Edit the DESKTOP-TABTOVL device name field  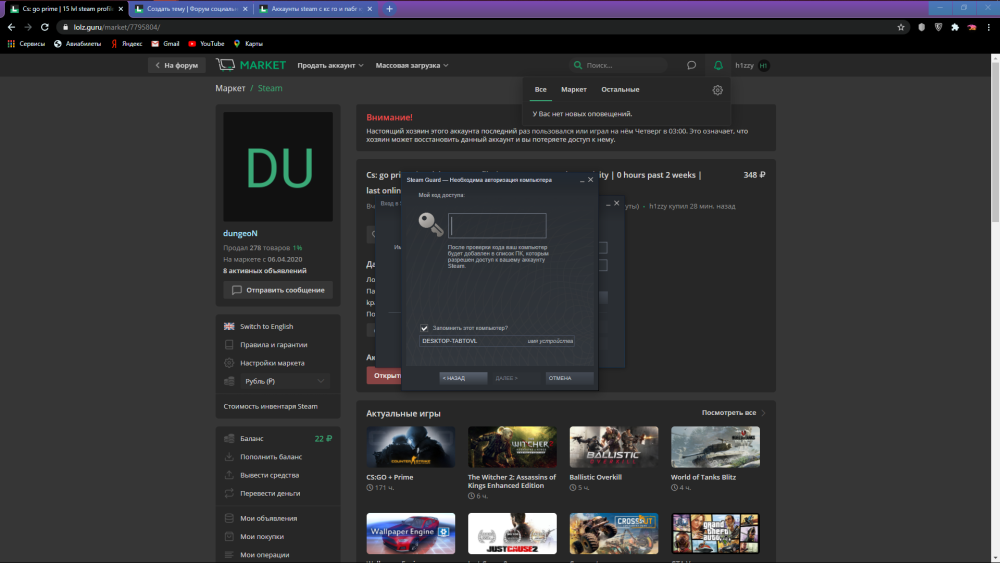pyautogui.click(x=496, y=341)
